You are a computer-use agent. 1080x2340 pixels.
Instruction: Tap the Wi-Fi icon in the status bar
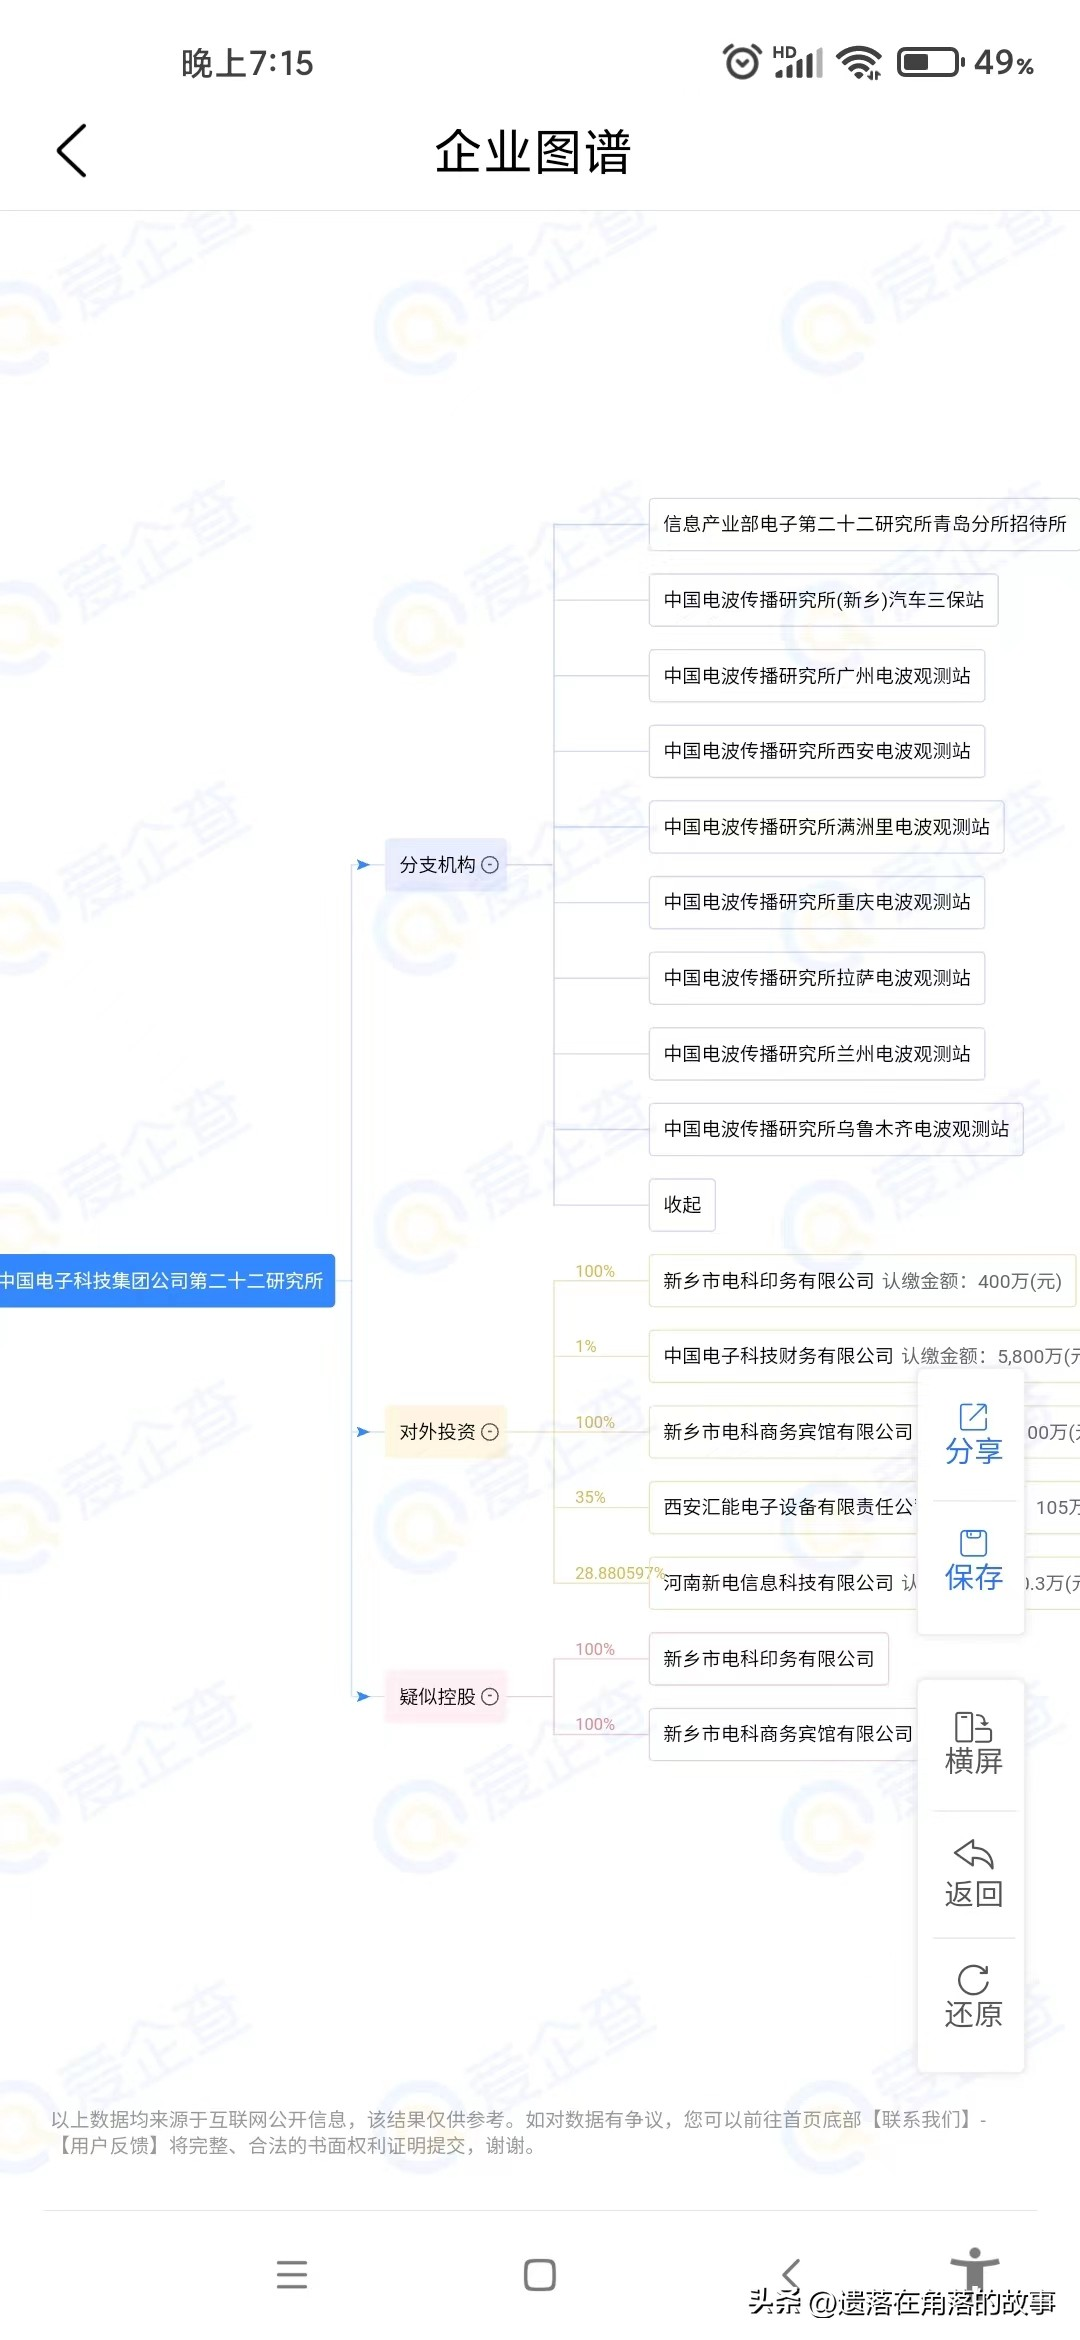coord(859,63)
